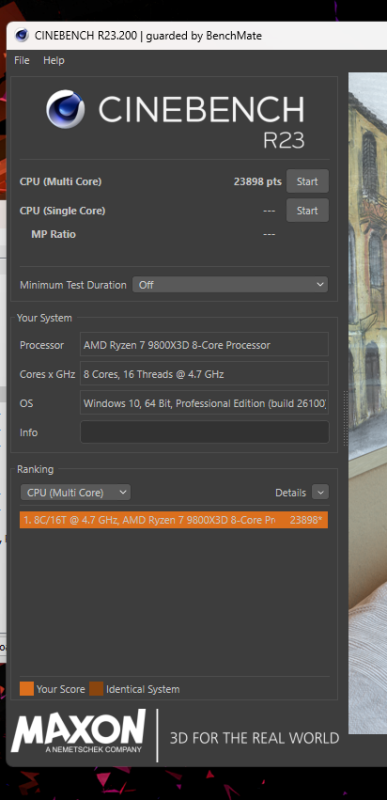
Task: Open the CPU (Multi Core) ranking dropdown
Action: (75, 492)
